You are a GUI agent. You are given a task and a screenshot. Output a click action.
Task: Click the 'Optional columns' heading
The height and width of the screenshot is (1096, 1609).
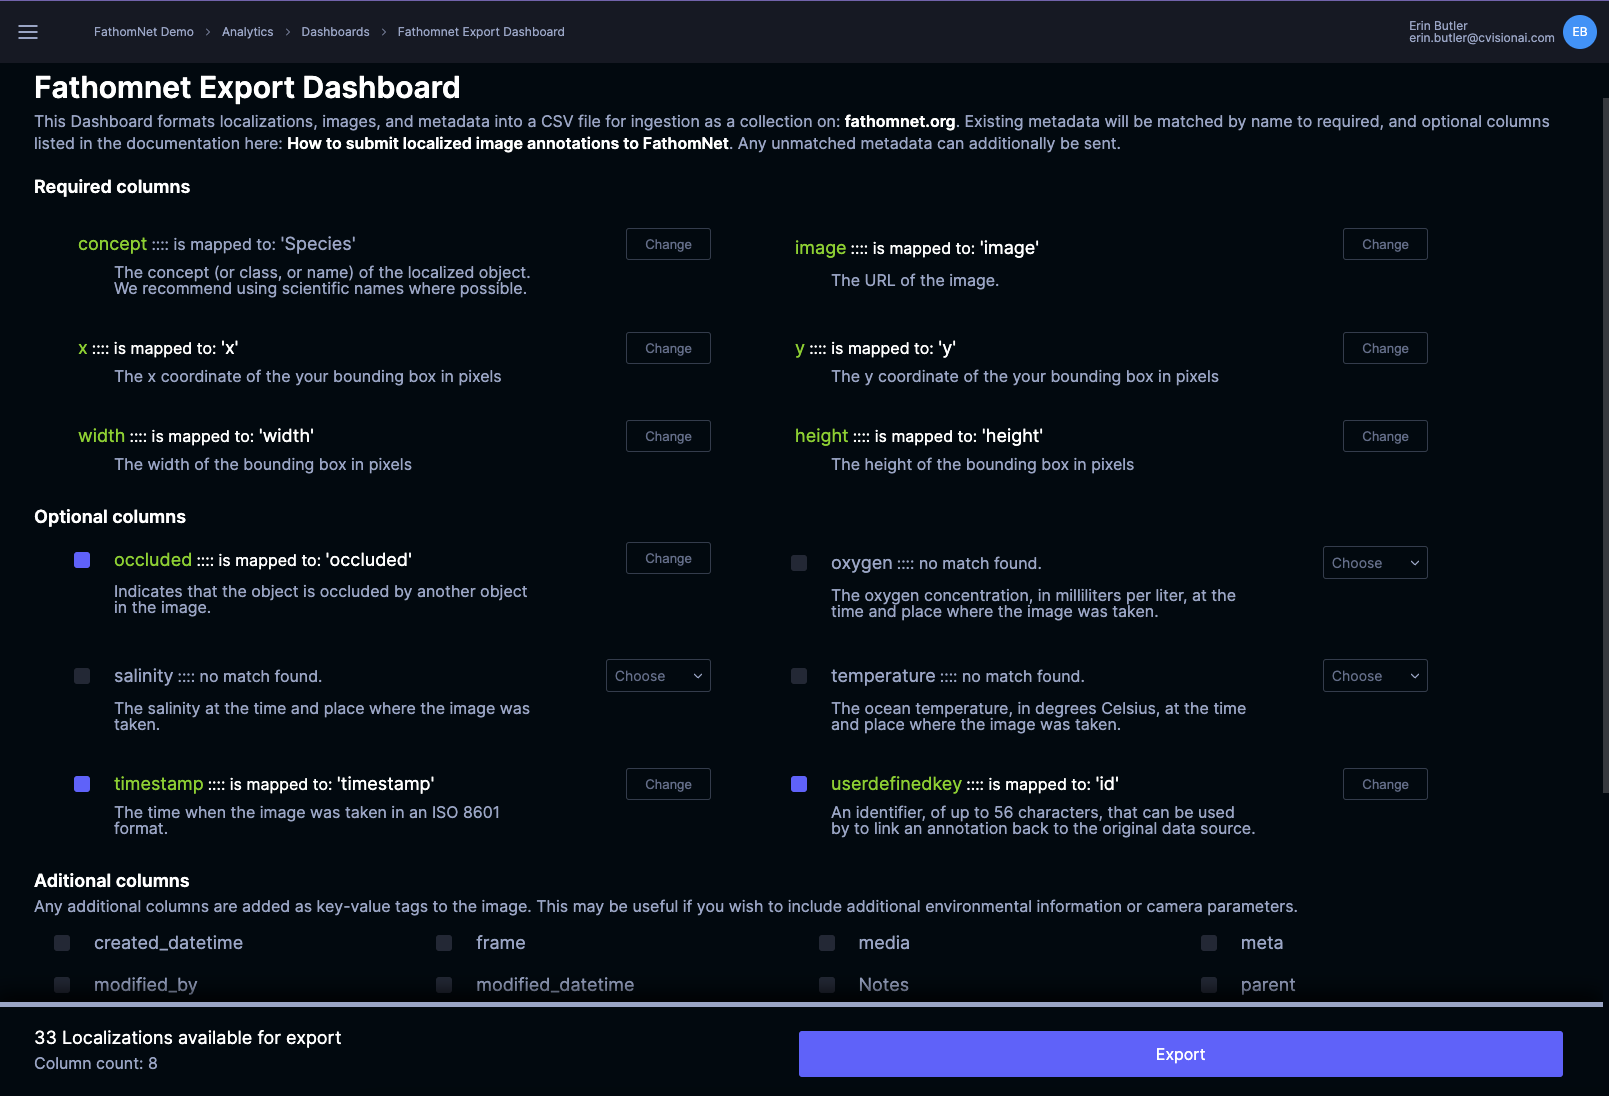point(110,517)
